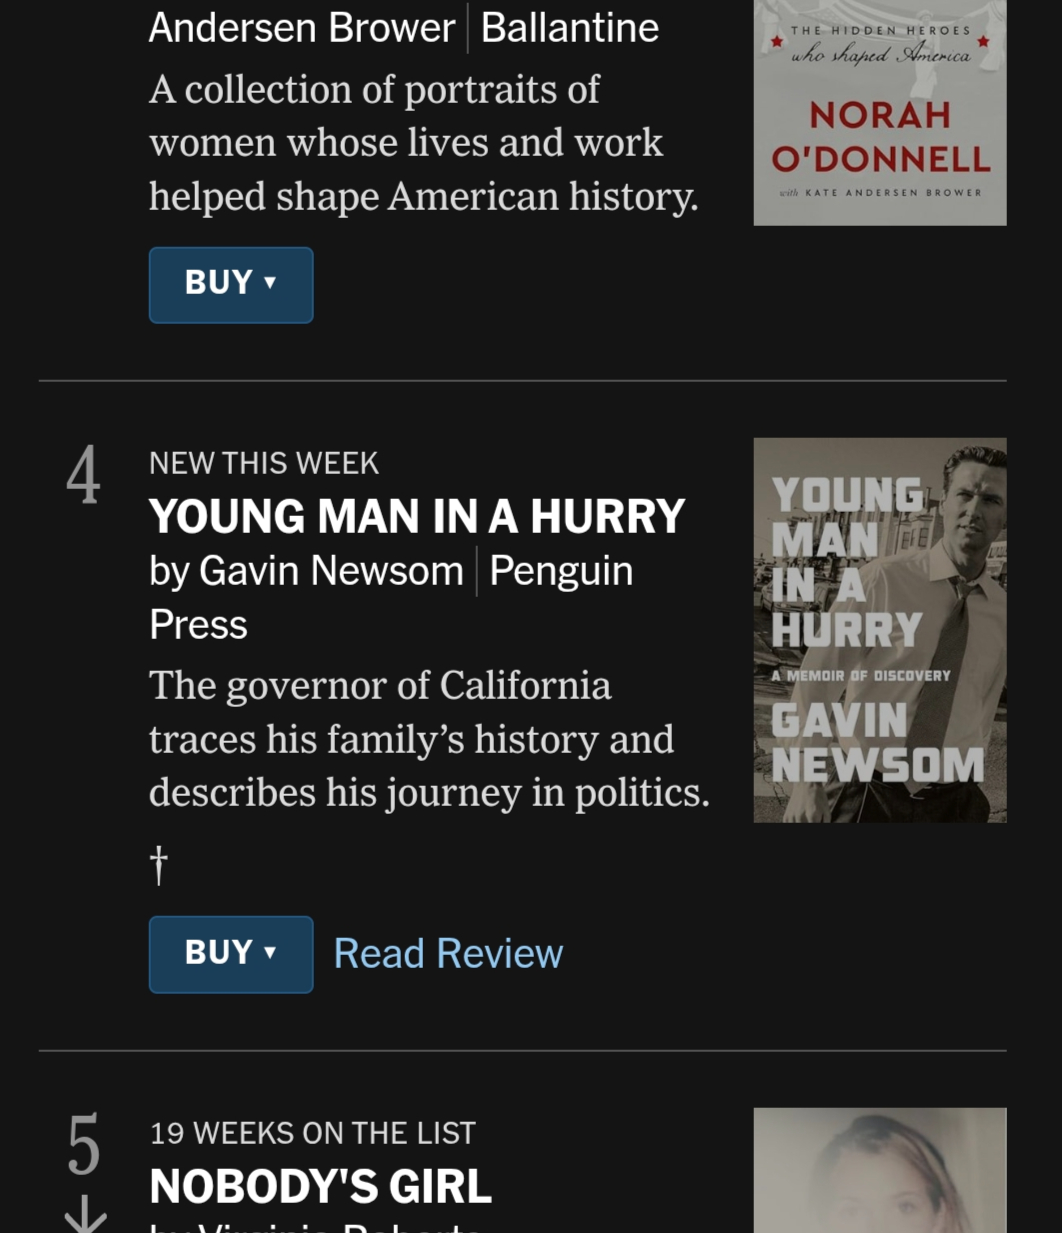
Task: Open the YOUNG MAN IN A HURRY title
Action: click(417, 517)
